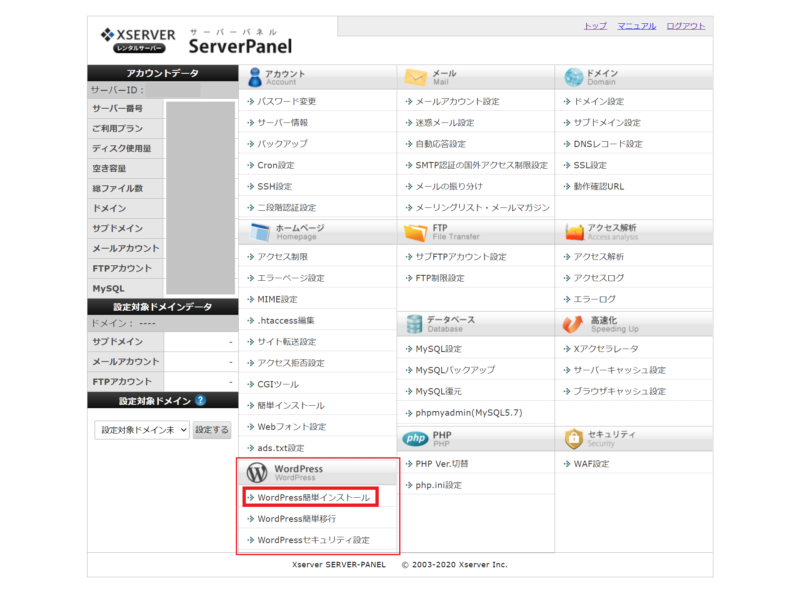
Task: Open 自動応答設定
Action: (x=440, y=144)
